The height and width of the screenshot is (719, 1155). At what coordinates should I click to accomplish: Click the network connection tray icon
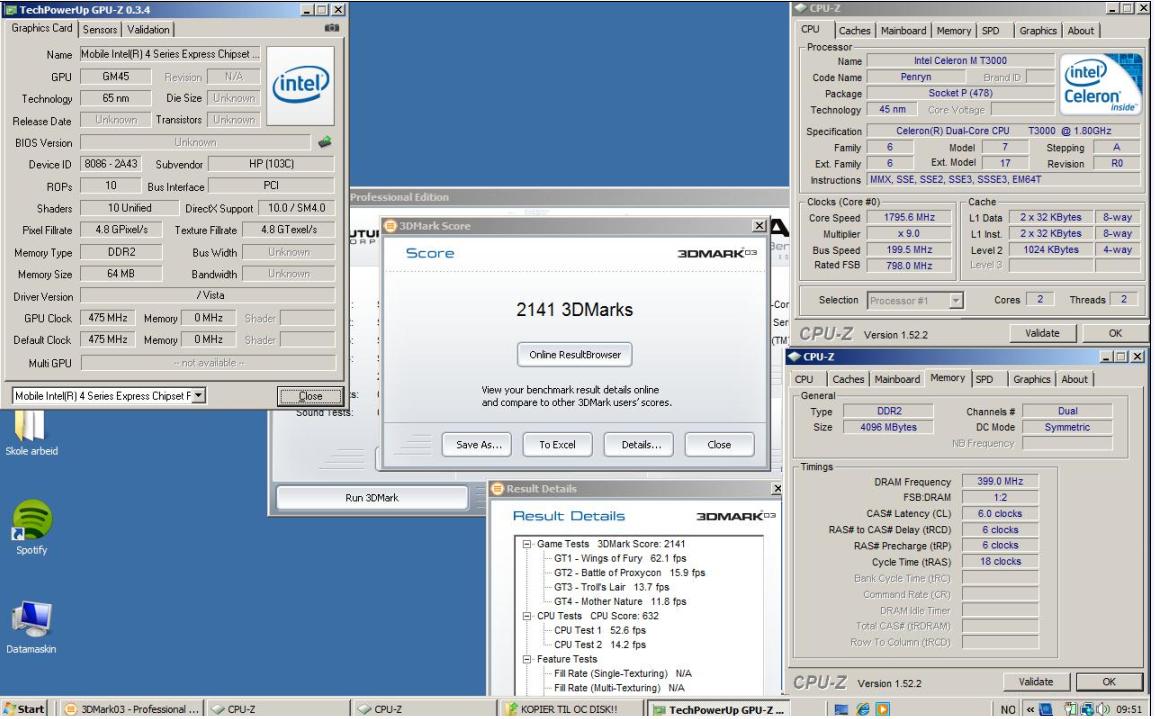1087,709
